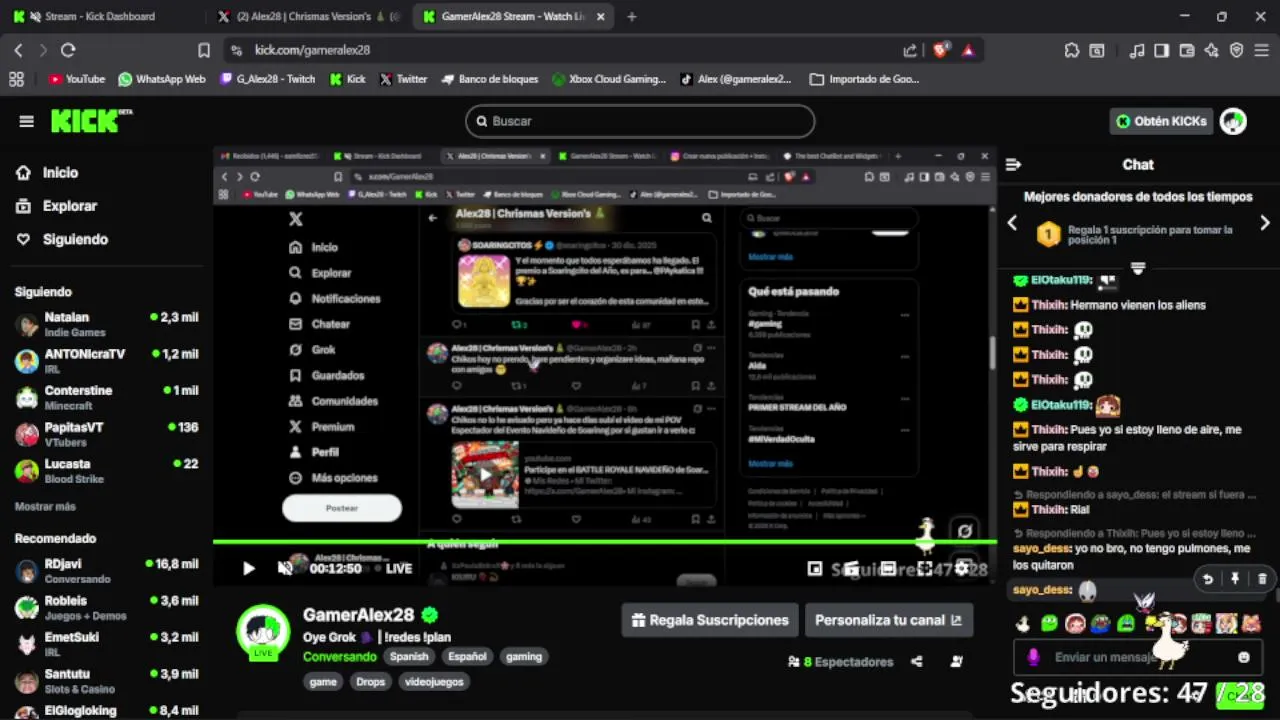Viewport: 1280px width, 720px height.
Task: Open the emoji picker in chat
Action: coord(1244,657)
